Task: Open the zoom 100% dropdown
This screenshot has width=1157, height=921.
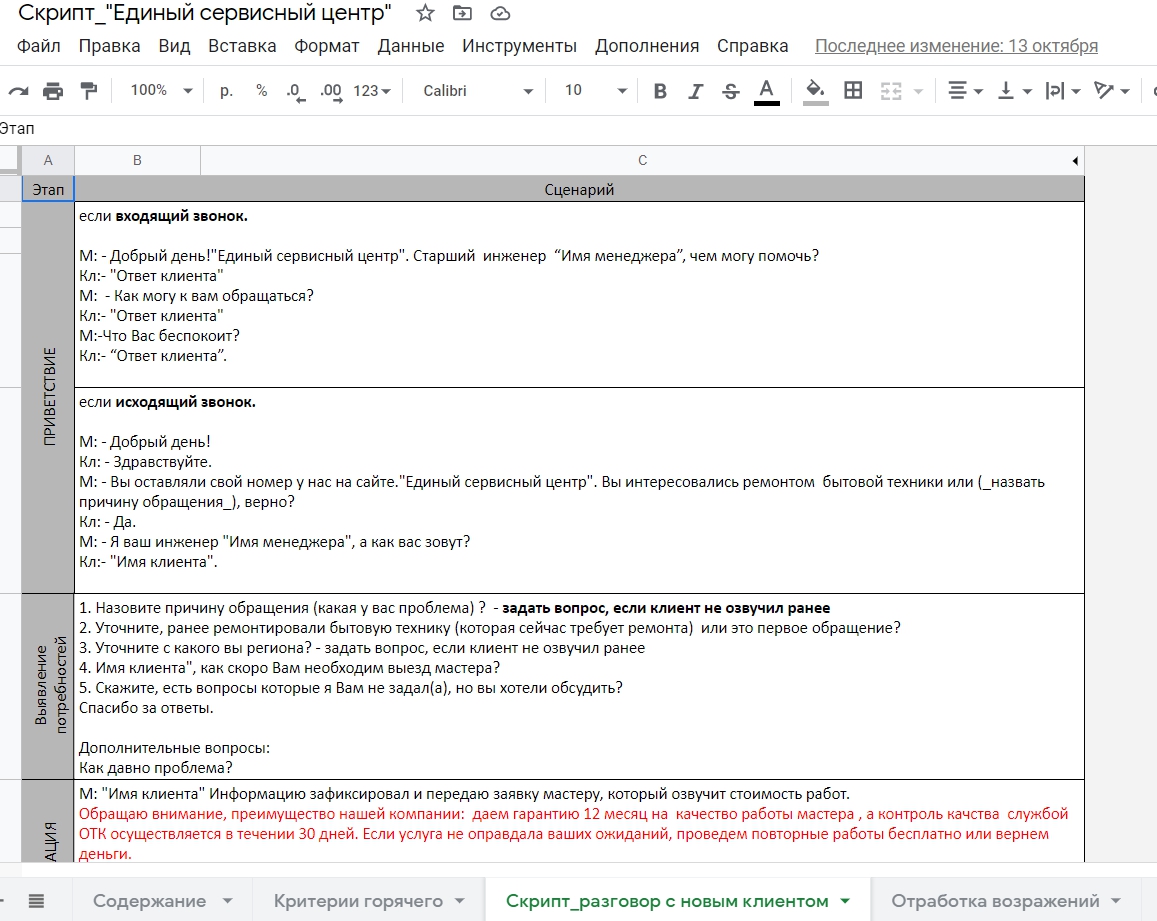Action: tap(161, 91)
